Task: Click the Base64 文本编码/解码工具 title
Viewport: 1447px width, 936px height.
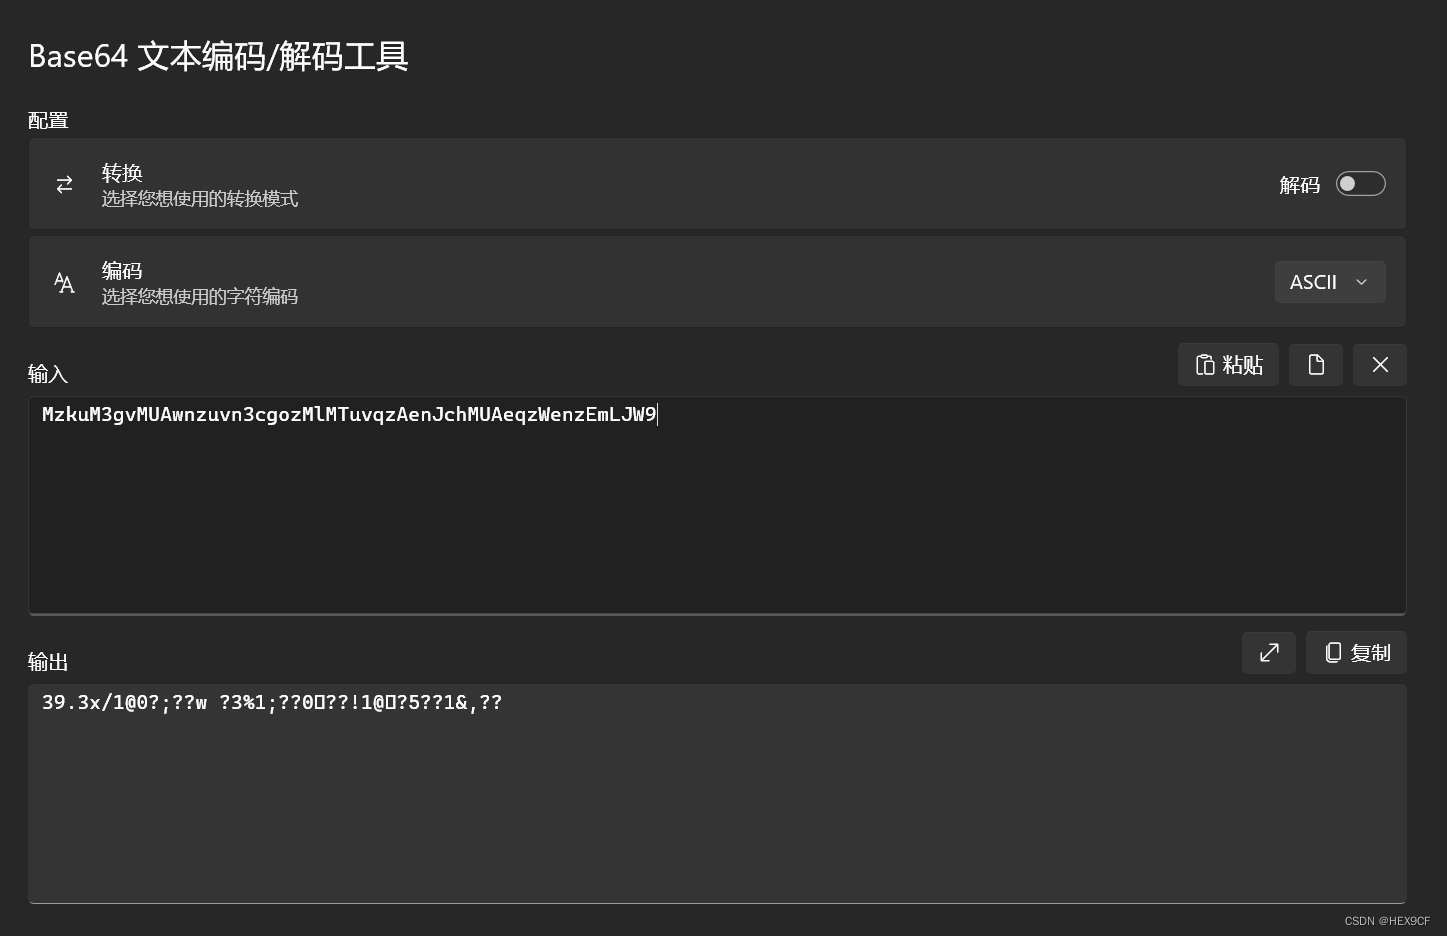Action: coord(218,57)
